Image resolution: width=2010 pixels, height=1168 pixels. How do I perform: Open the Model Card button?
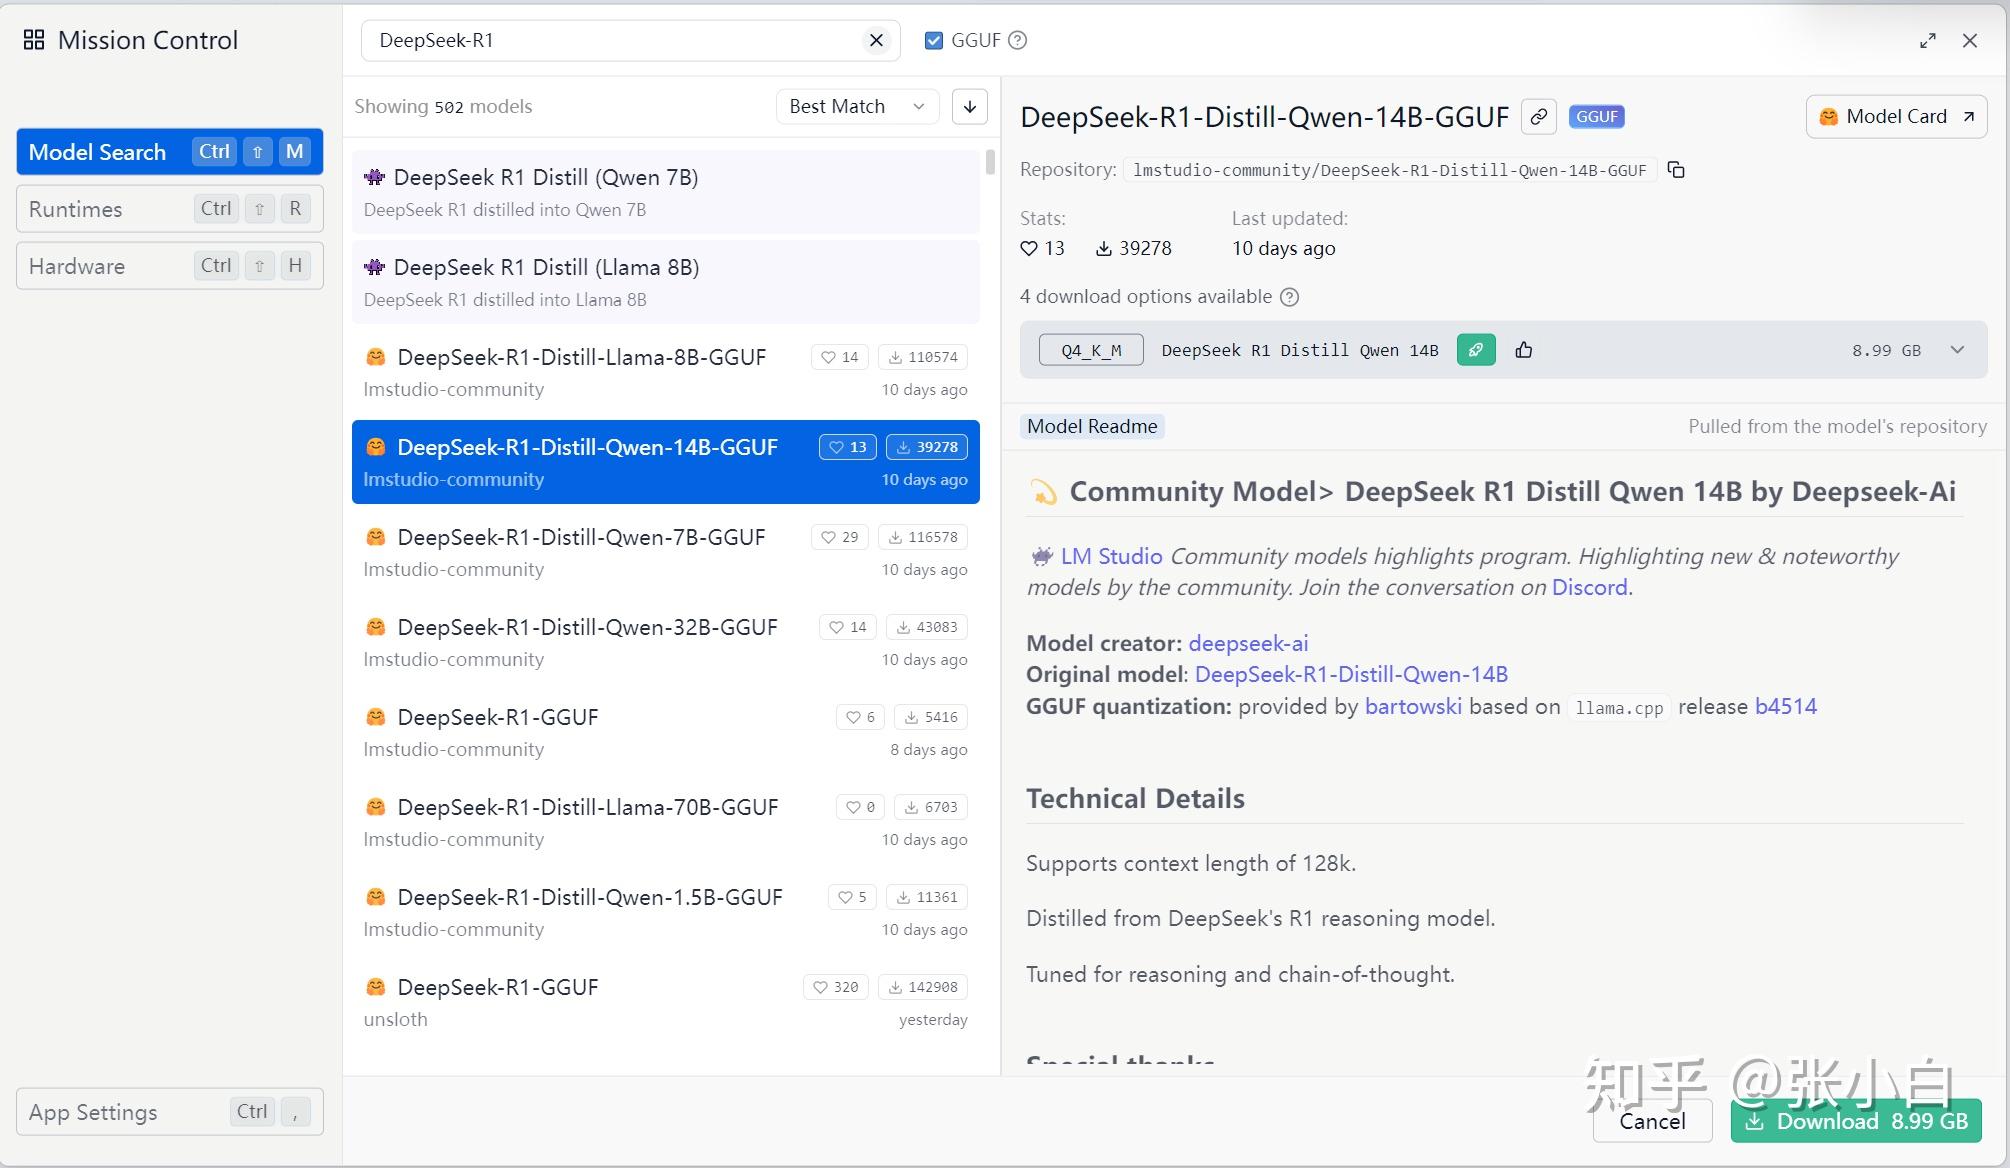(x=1896, y=116)
